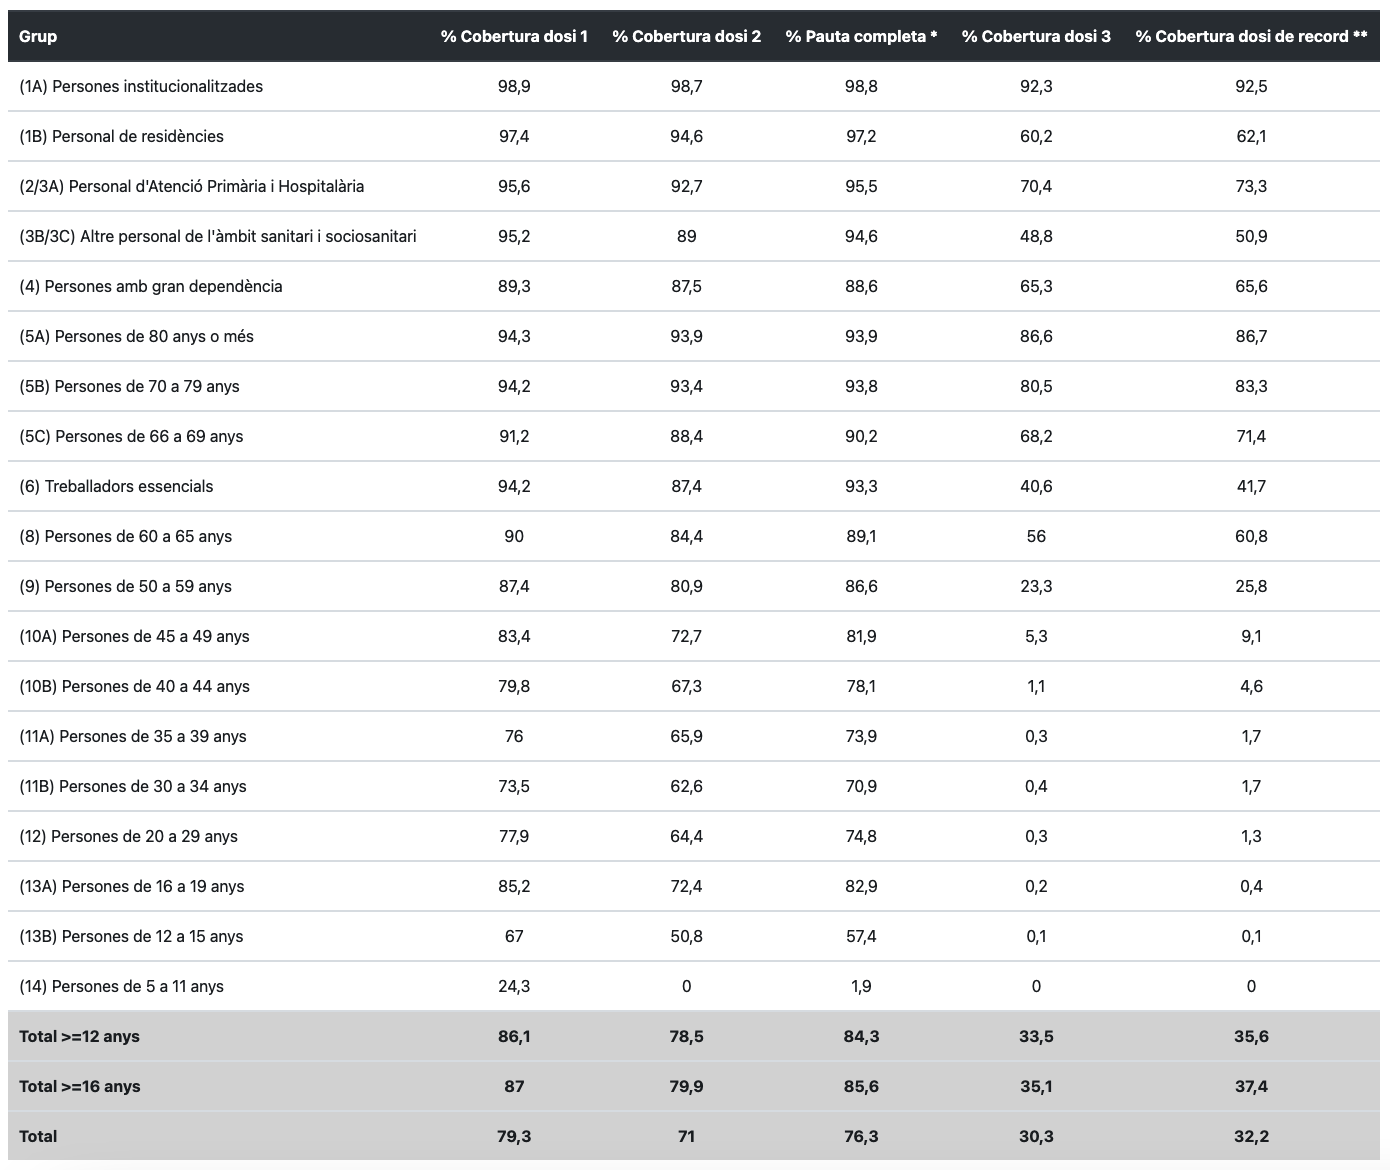Click the % Pauta completa header
Image resolution: width=1390 pixels, height=1170 pixels.
pos(861,36)
